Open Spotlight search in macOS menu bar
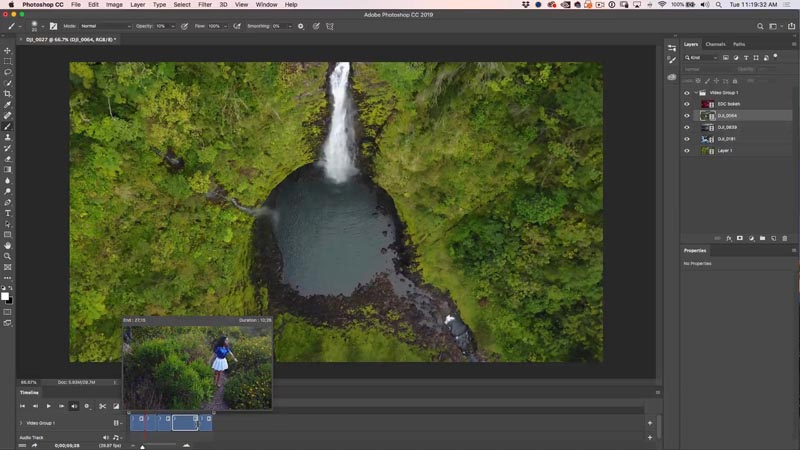This screenshot has height=450, width=800. (718, 5)
